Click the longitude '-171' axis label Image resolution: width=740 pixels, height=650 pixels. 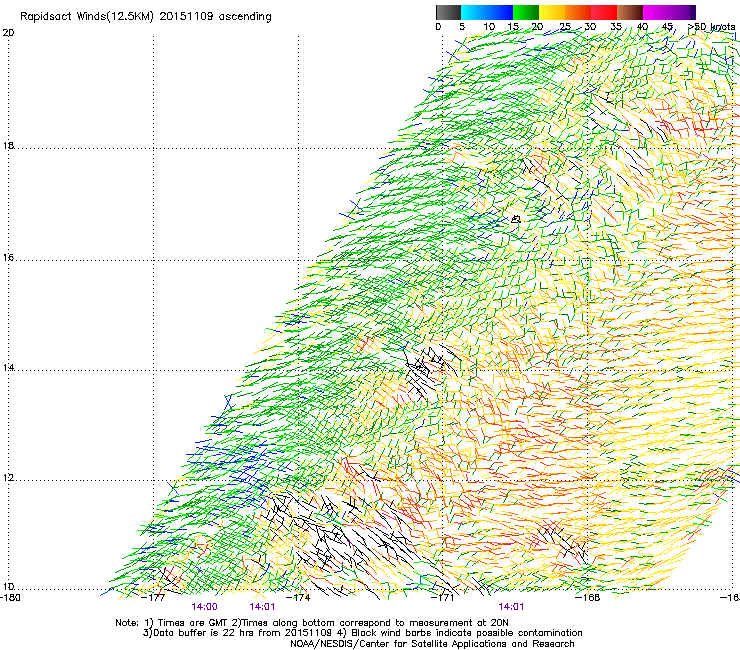443,598
